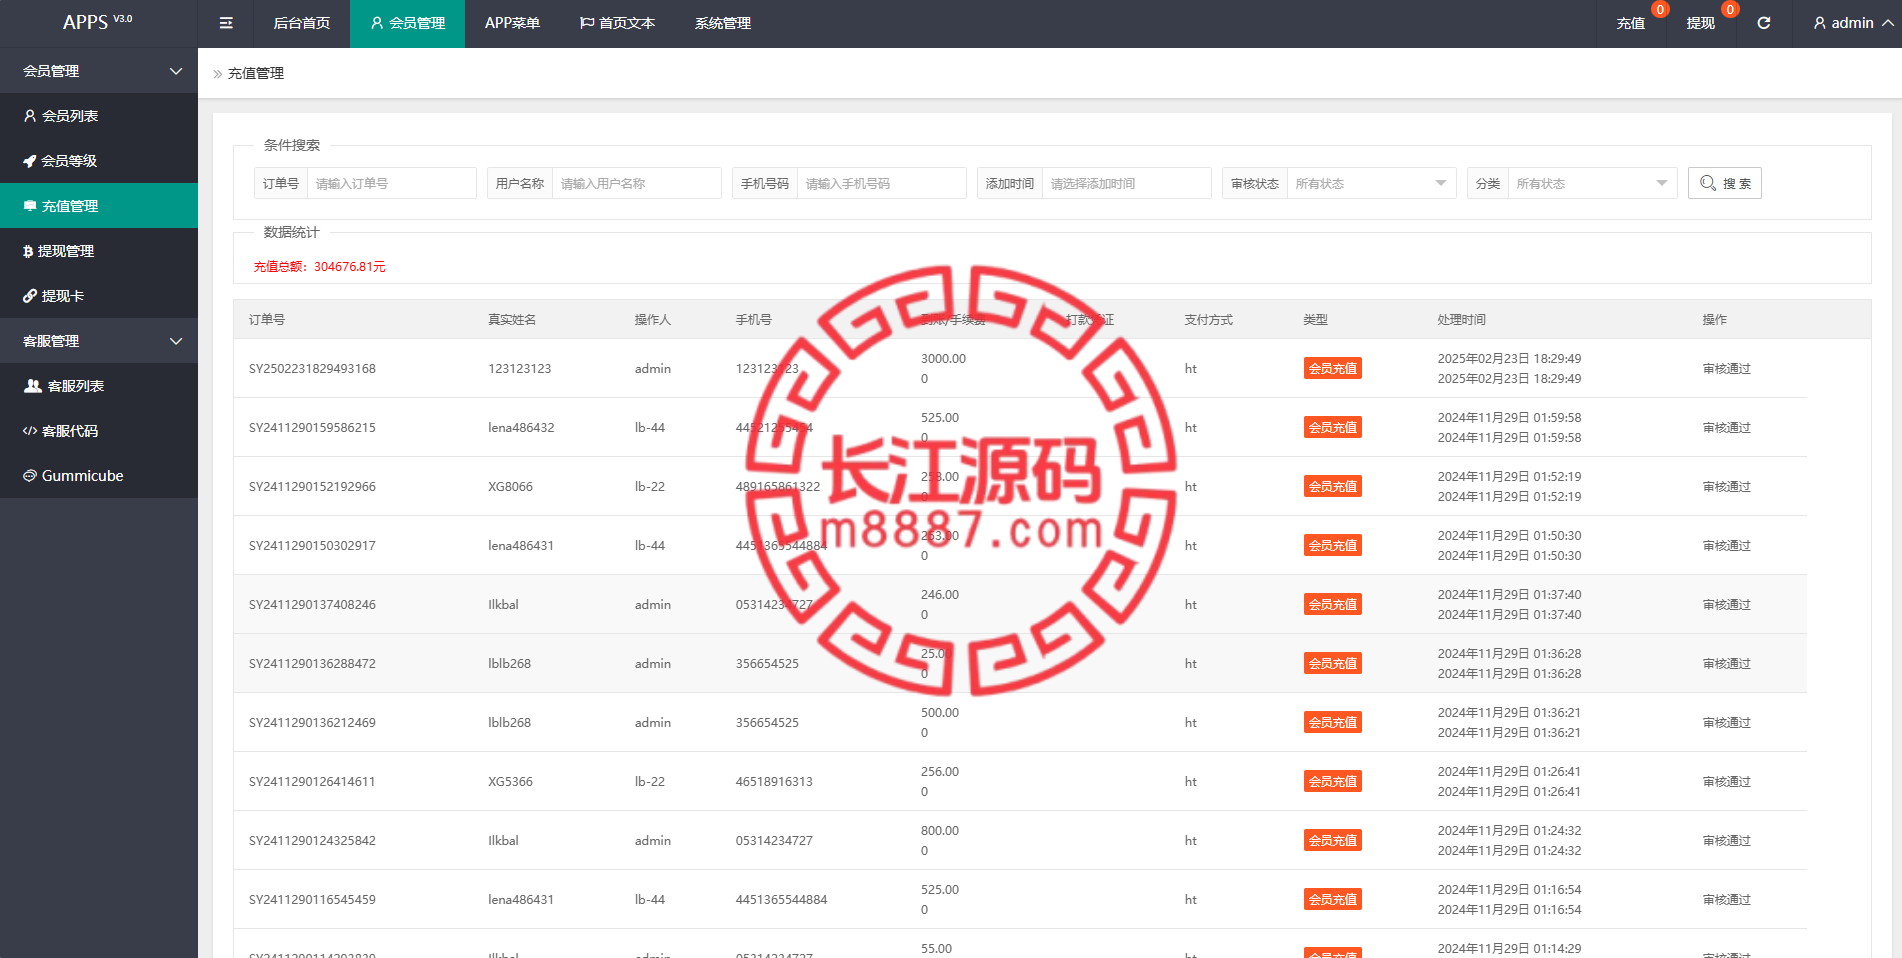Click amount 800.00 in table
The height and width of the screenshot is (958, 1902).
pyautogui.click(x=940, y=831)
